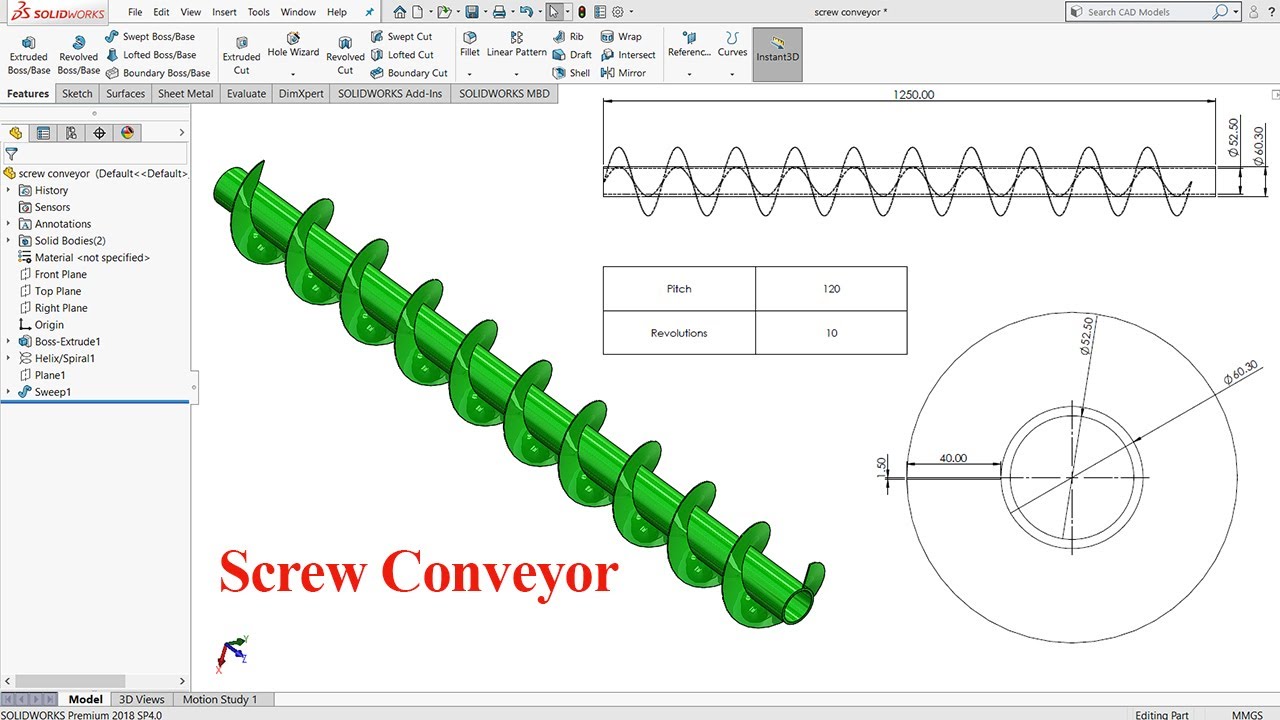Screen dimensions: 1280x720
Task: Choose Lofted Boss/Base
Action: pos(150,55)
